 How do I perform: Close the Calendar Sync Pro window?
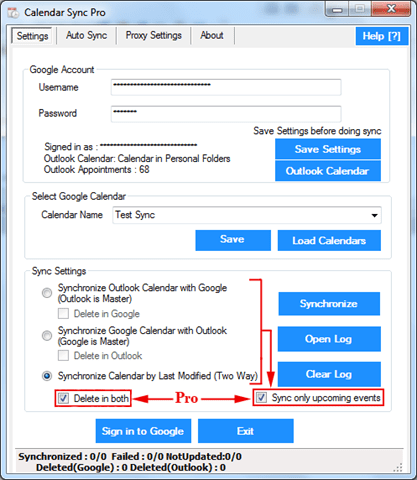pyautogui.click(x=391, y=9)
